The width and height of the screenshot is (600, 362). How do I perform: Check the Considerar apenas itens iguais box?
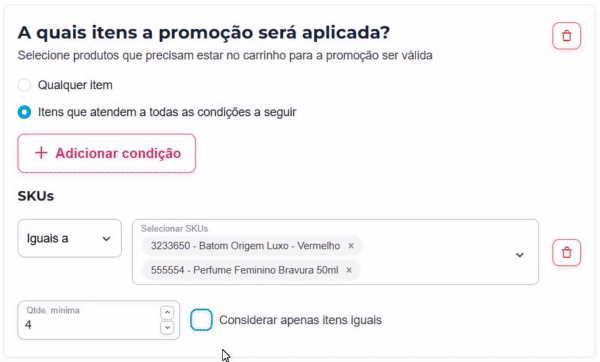pyautogui.click(x=201, y=320)
